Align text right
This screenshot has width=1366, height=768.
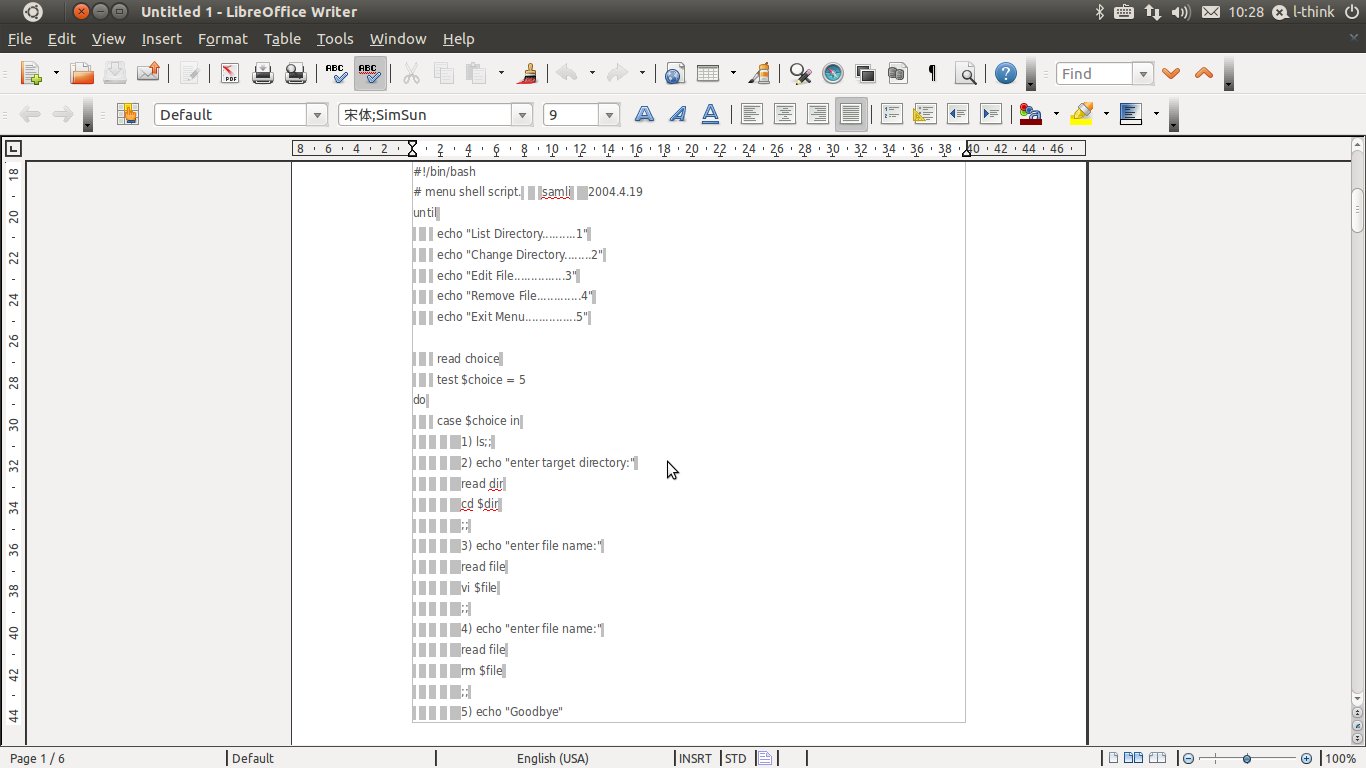[818, 114]
